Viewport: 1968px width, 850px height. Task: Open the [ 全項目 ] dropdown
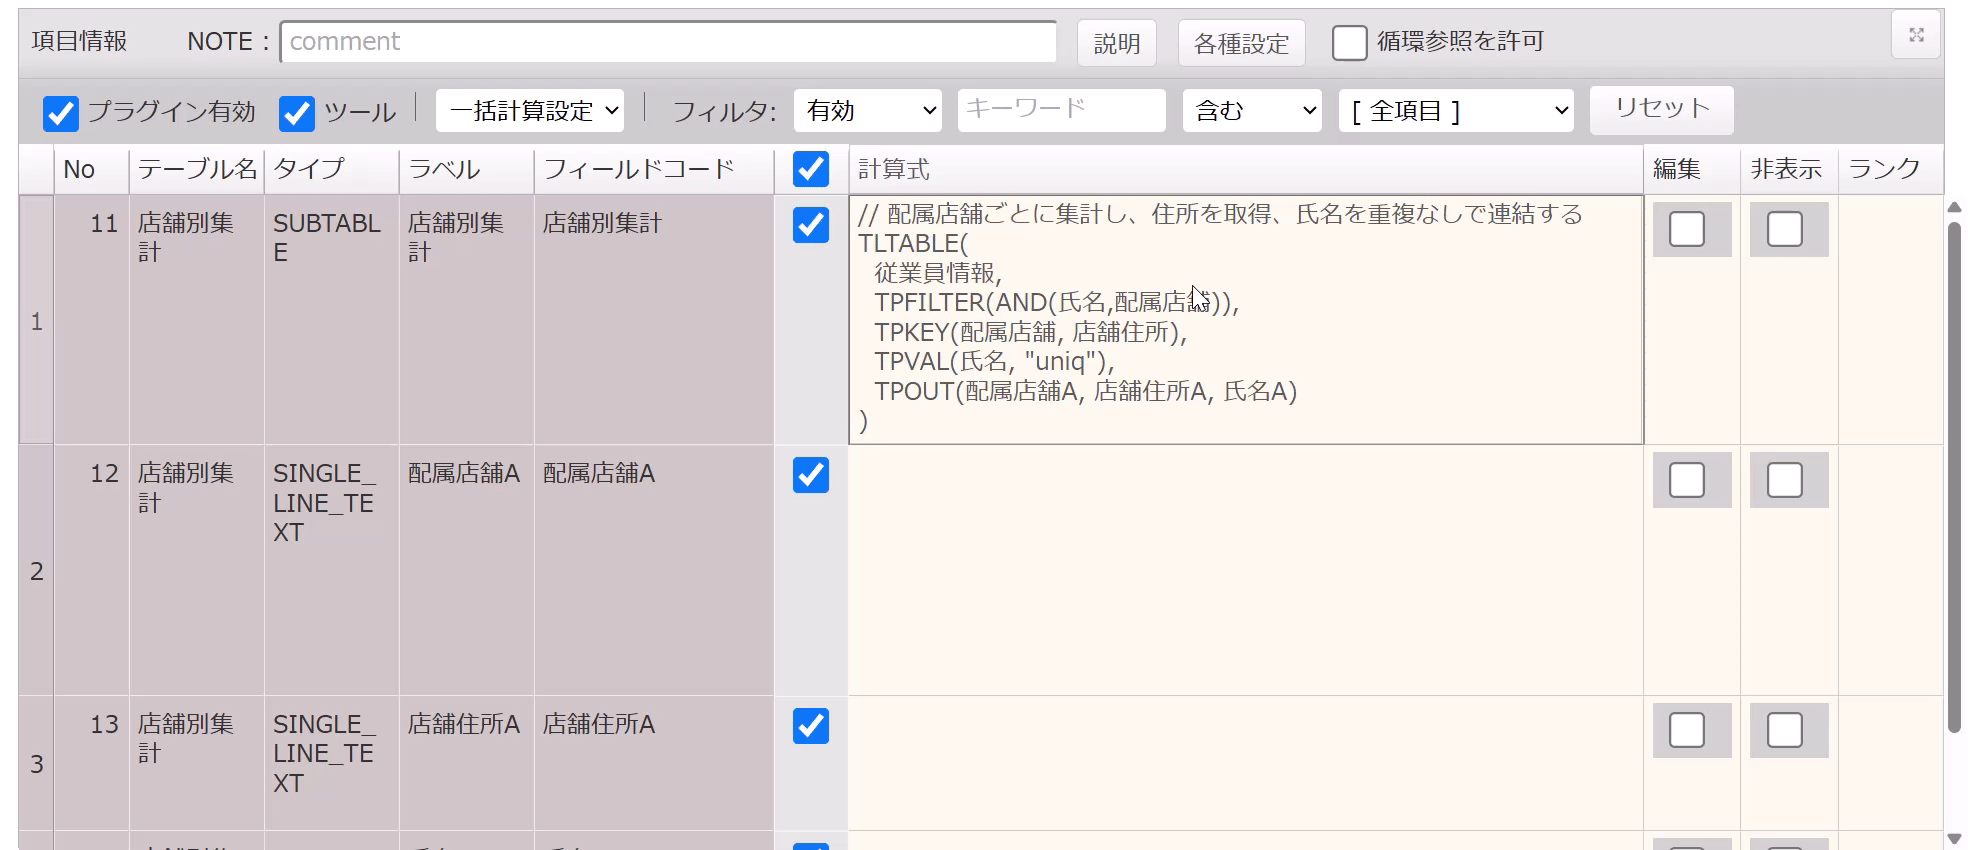coord(1456,111)
